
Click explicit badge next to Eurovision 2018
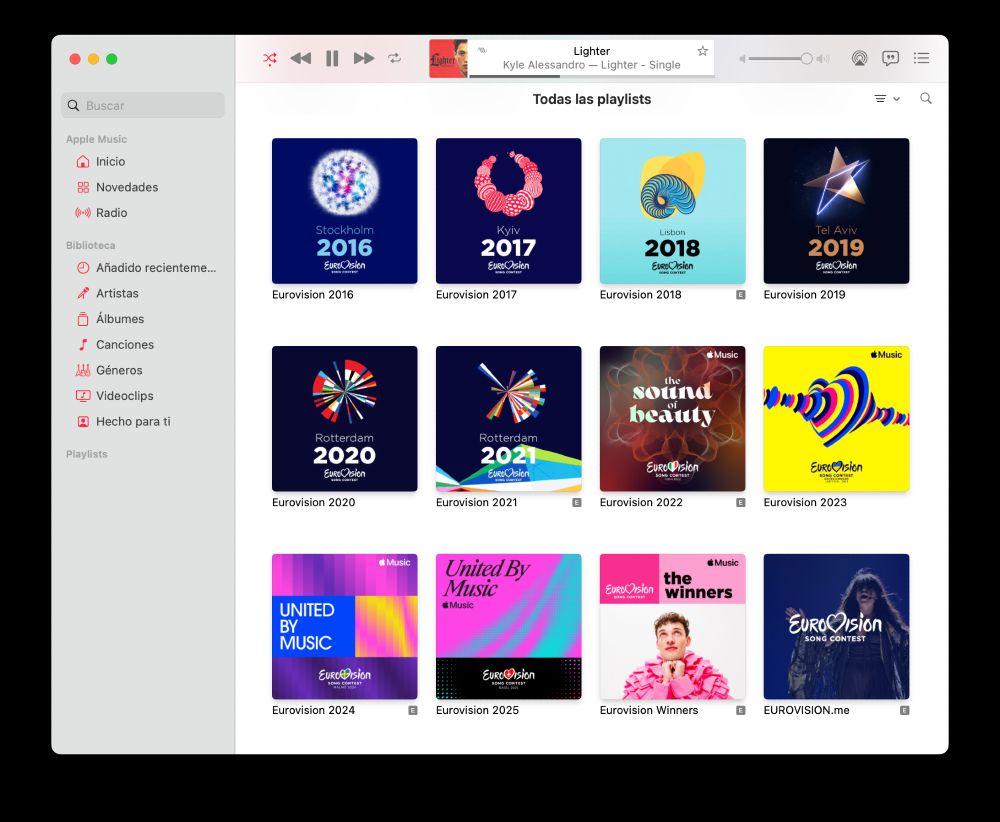(x=740, y=295)
